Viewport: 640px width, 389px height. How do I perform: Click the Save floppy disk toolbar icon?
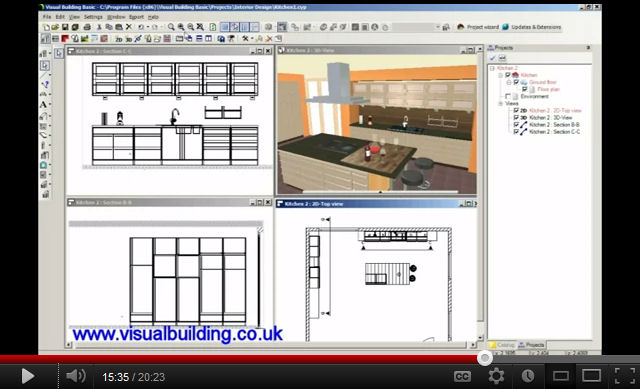(65, 27)
